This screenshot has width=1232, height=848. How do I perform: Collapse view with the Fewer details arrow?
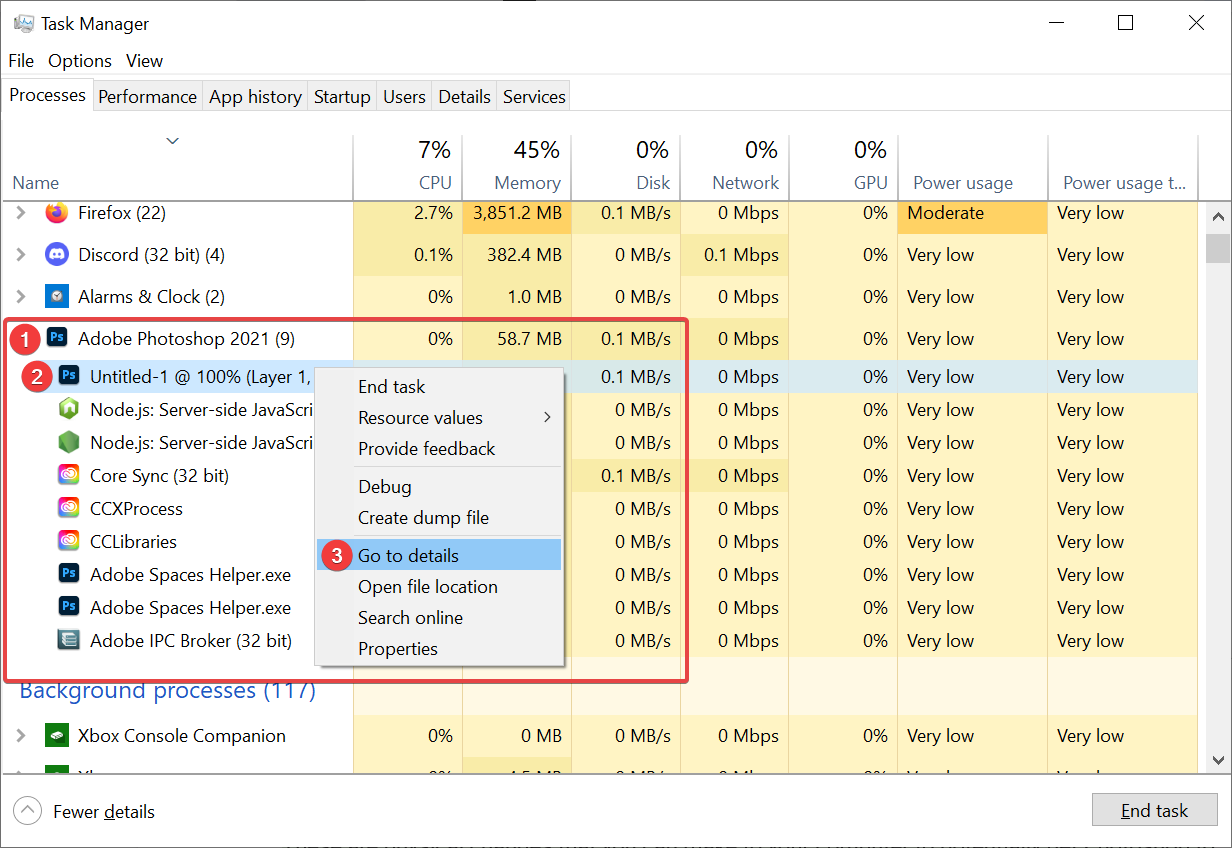point(27,811)
